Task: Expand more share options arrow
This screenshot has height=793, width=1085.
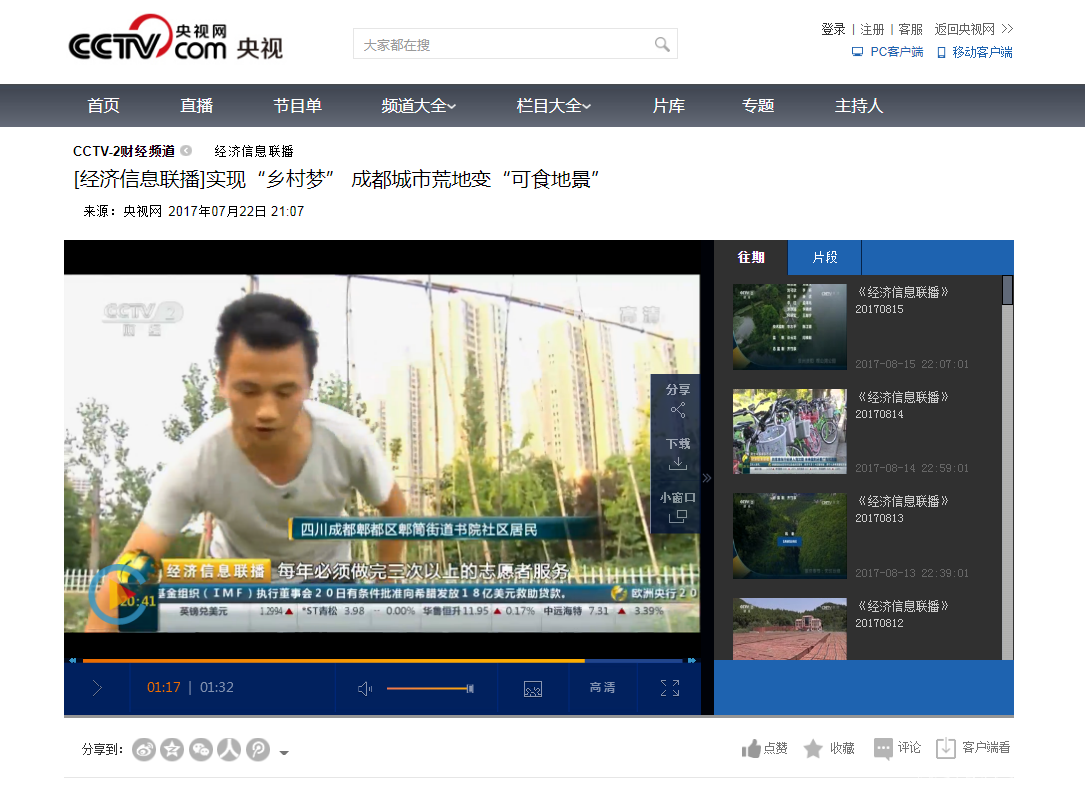Action: coord(284,752)
